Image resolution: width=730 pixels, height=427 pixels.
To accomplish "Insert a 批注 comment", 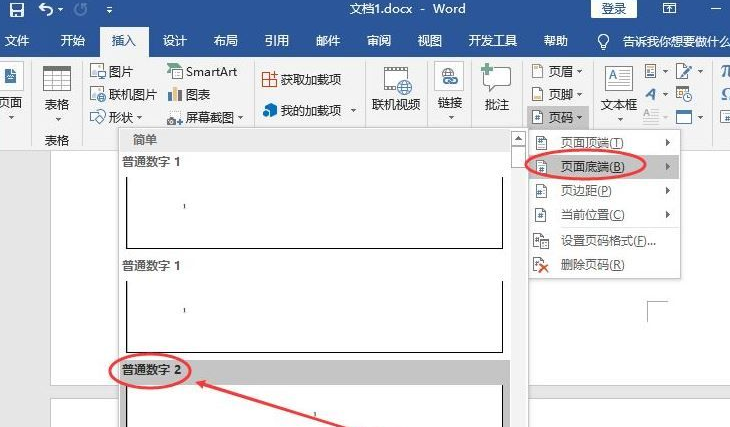I will pyautogui.click(x=497, y=88).
